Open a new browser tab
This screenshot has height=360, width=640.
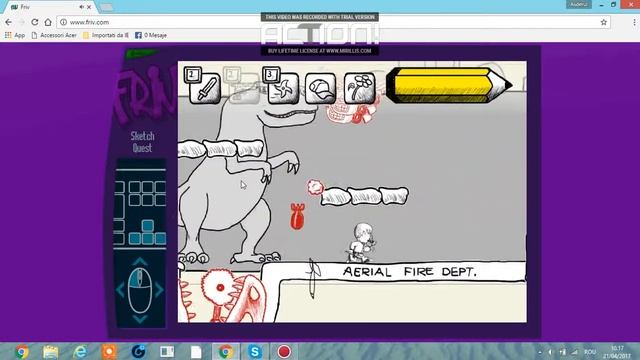tap(107, 7)
